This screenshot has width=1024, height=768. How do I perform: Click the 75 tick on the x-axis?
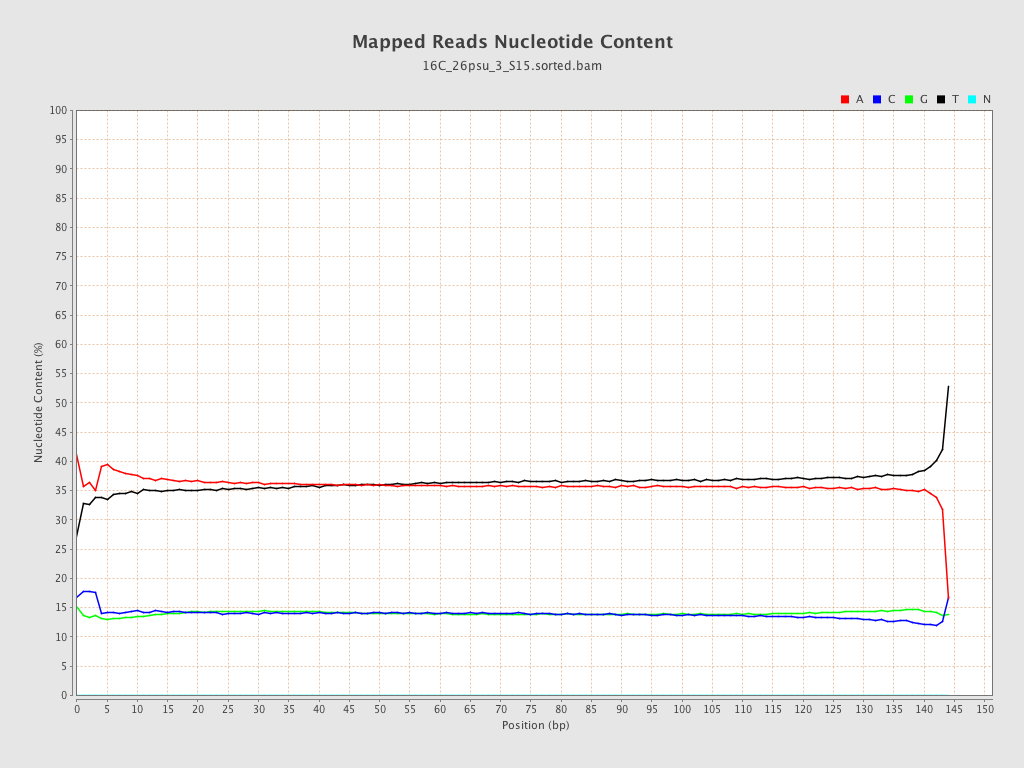(x=531, y=709)
